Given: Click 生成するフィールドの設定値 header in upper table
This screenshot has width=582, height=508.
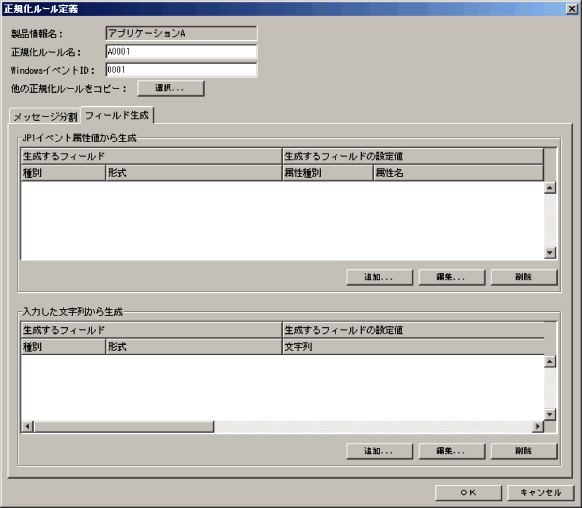Looking at the screenshot, I should pyautogui.click(x=413, y=156).
